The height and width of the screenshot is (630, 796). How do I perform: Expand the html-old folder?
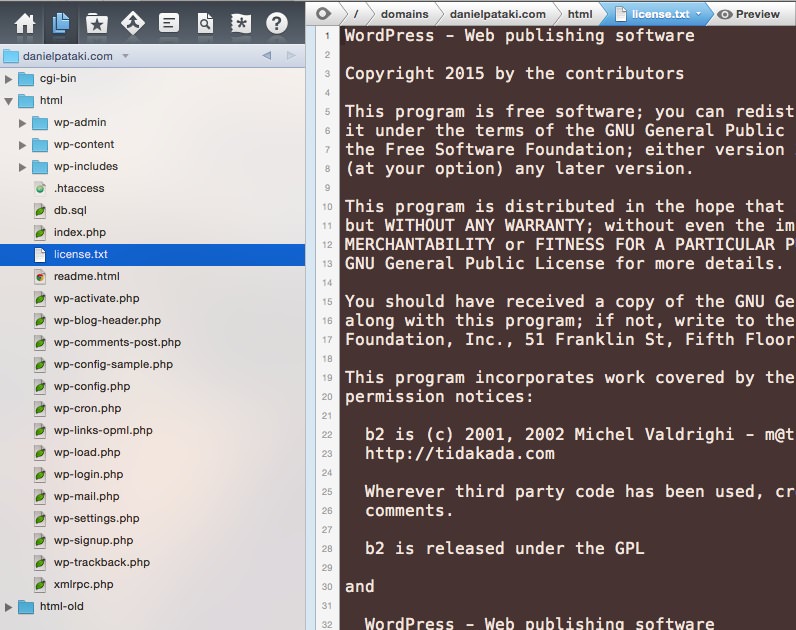(x=8, y=607)
